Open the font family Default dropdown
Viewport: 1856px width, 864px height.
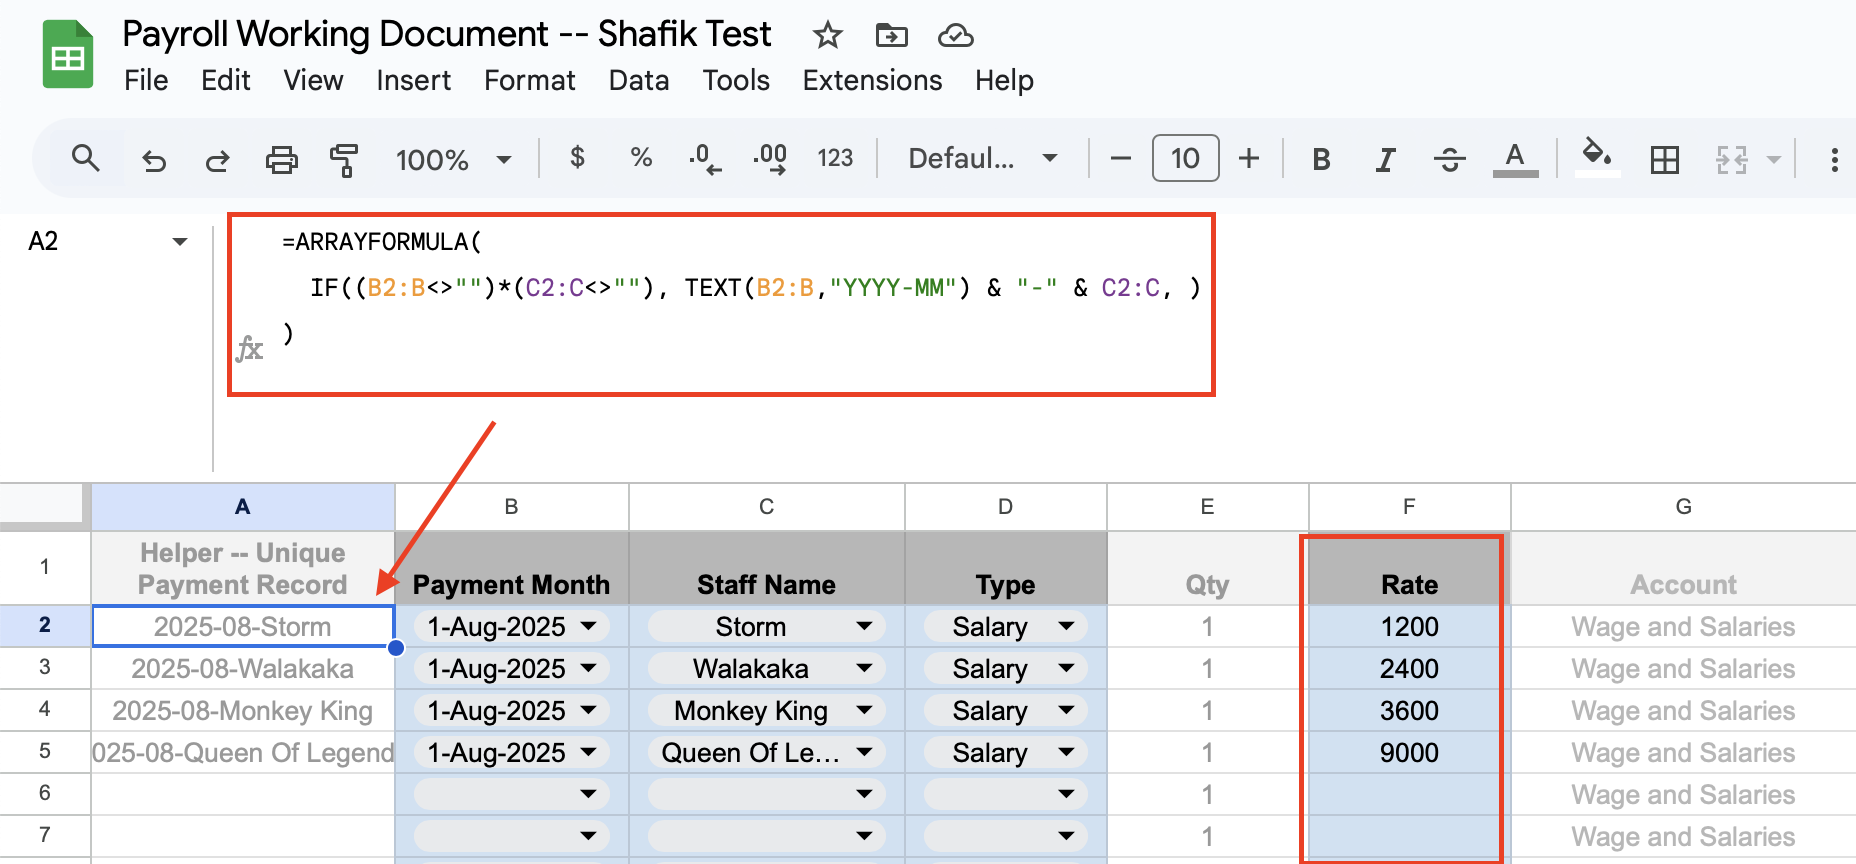[983, 158]
